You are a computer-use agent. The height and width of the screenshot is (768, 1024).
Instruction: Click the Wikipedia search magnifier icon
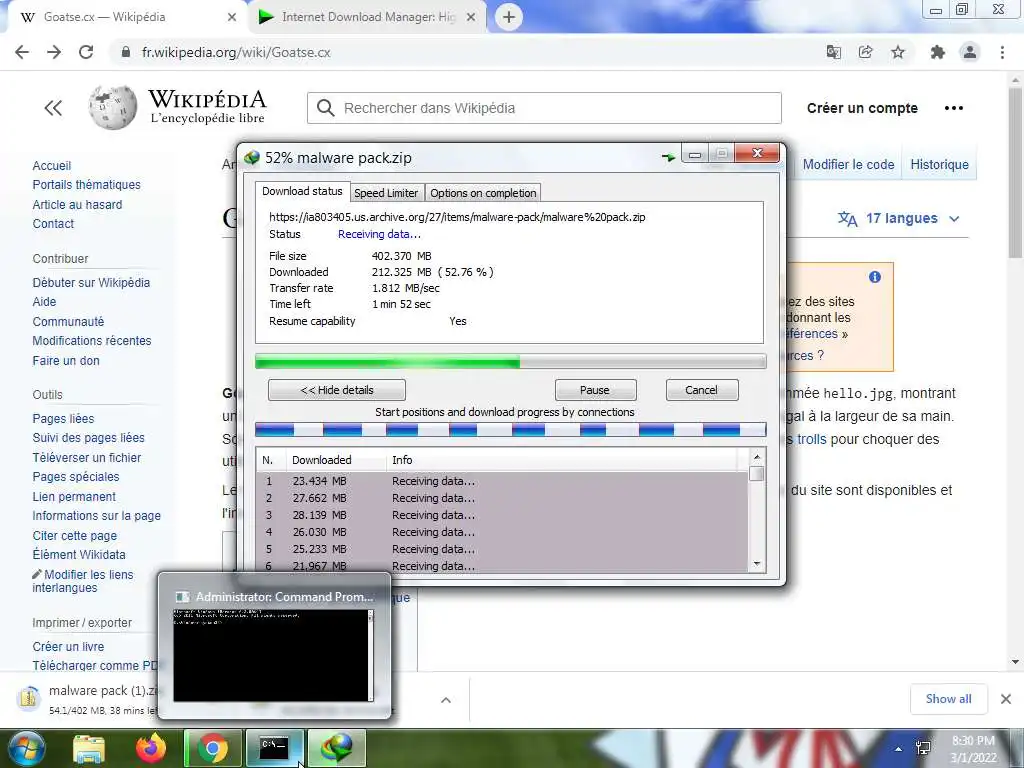[x=325, y=108]
